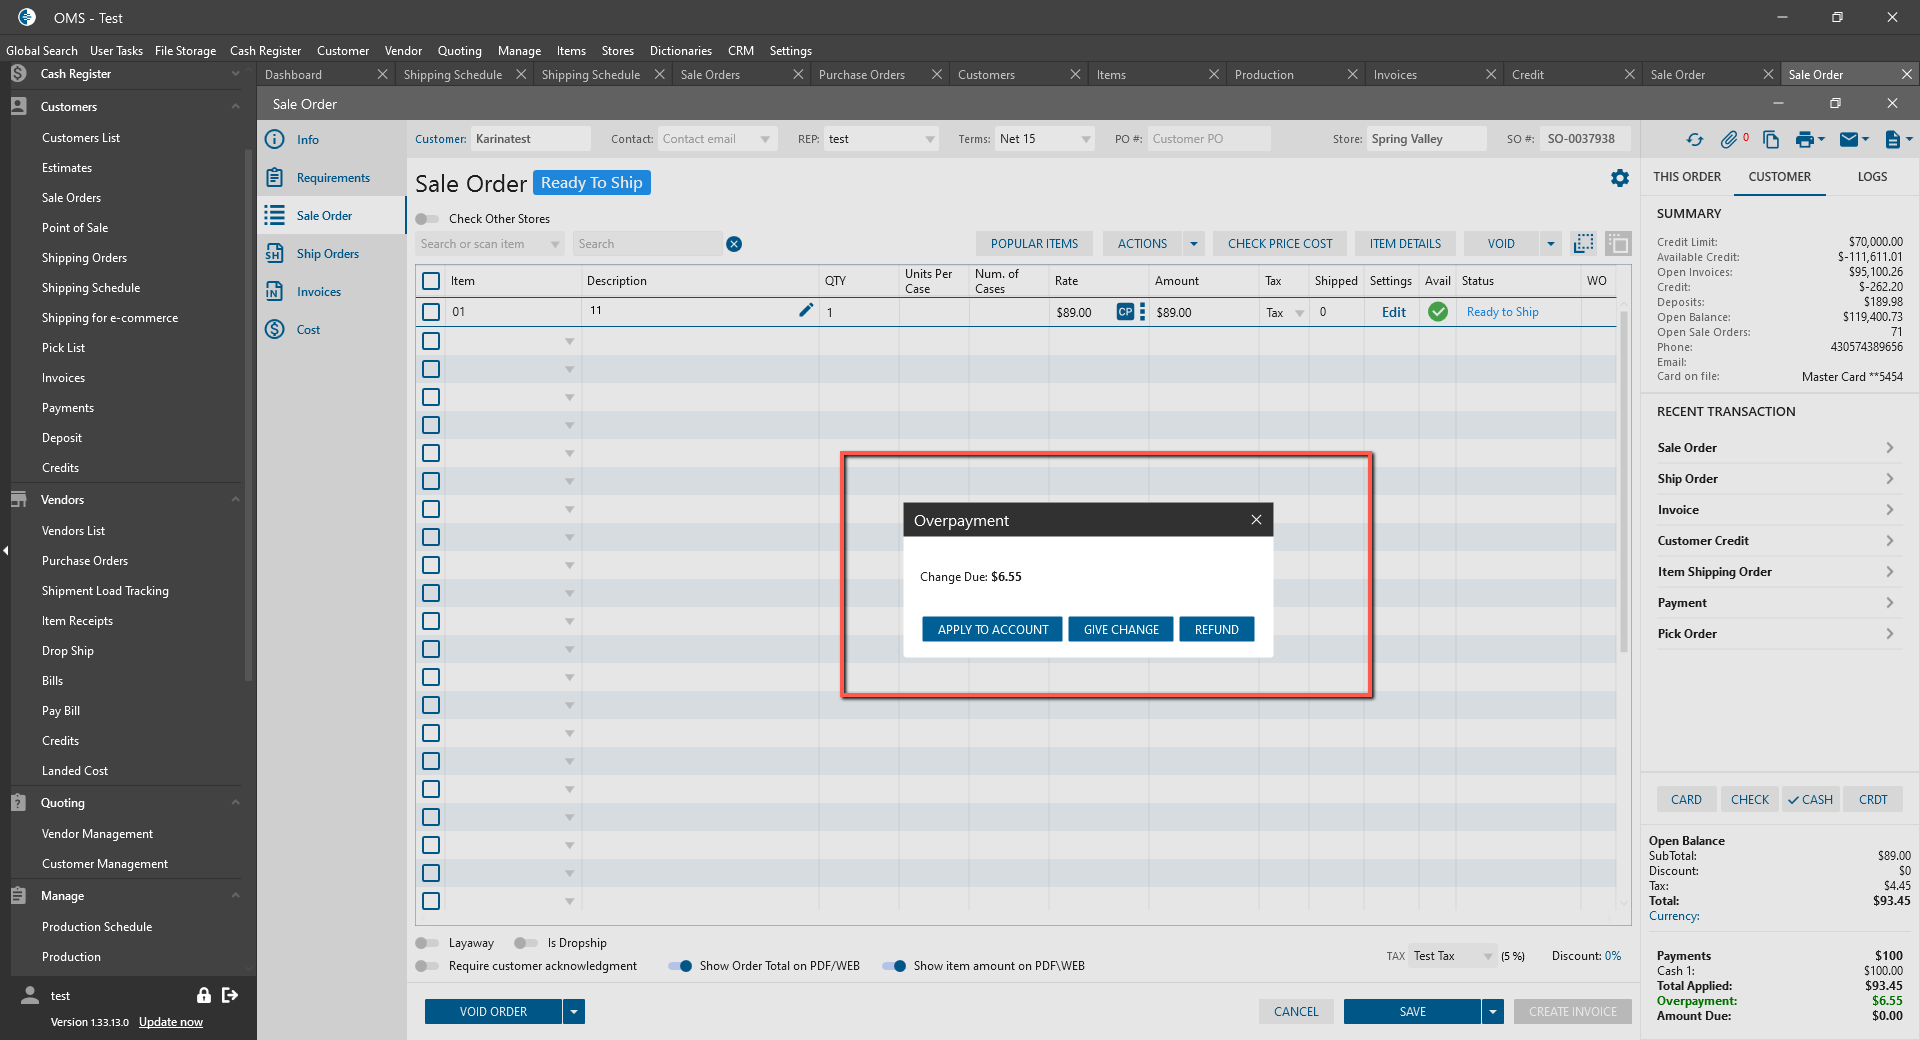Check the checkbox for item 01 row
Viewport: 1920px width, 1040px height.
(x=431, y=312)
